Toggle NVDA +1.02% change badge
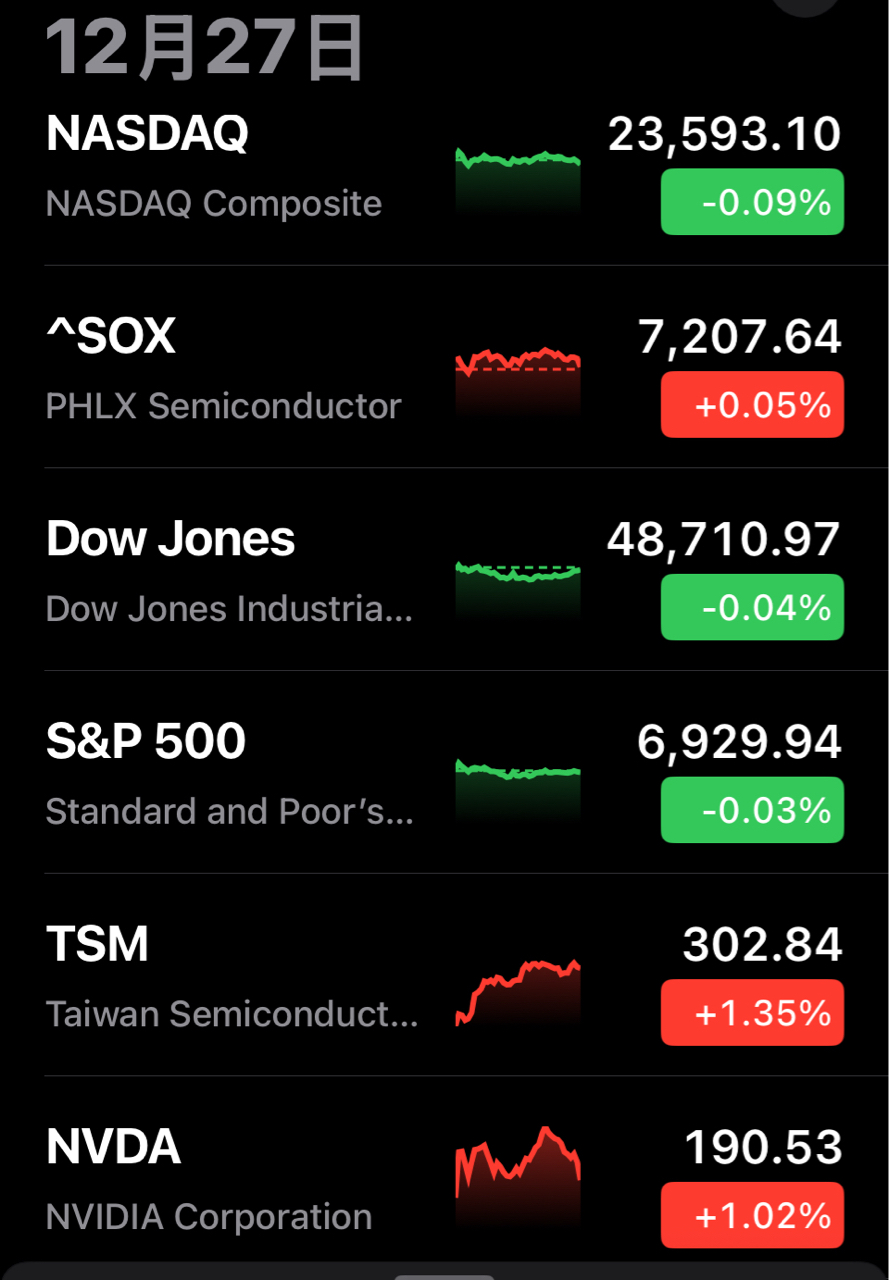Screen dimensions: 889x1280 (752, 1216)
